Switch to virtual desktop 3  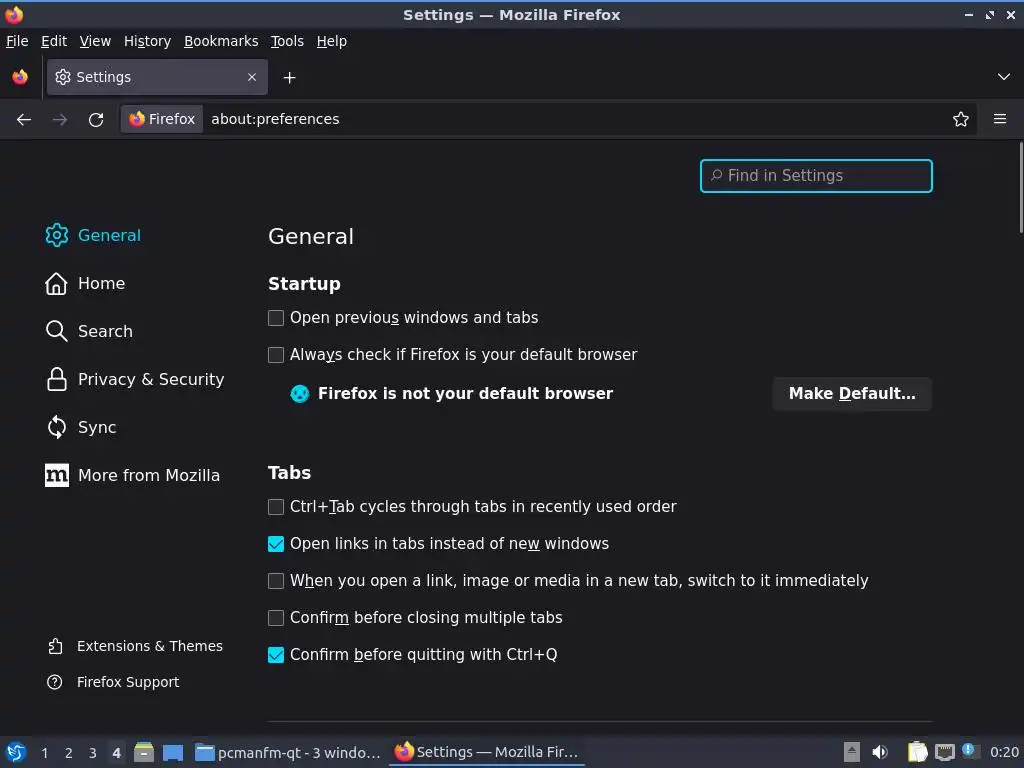93,753
